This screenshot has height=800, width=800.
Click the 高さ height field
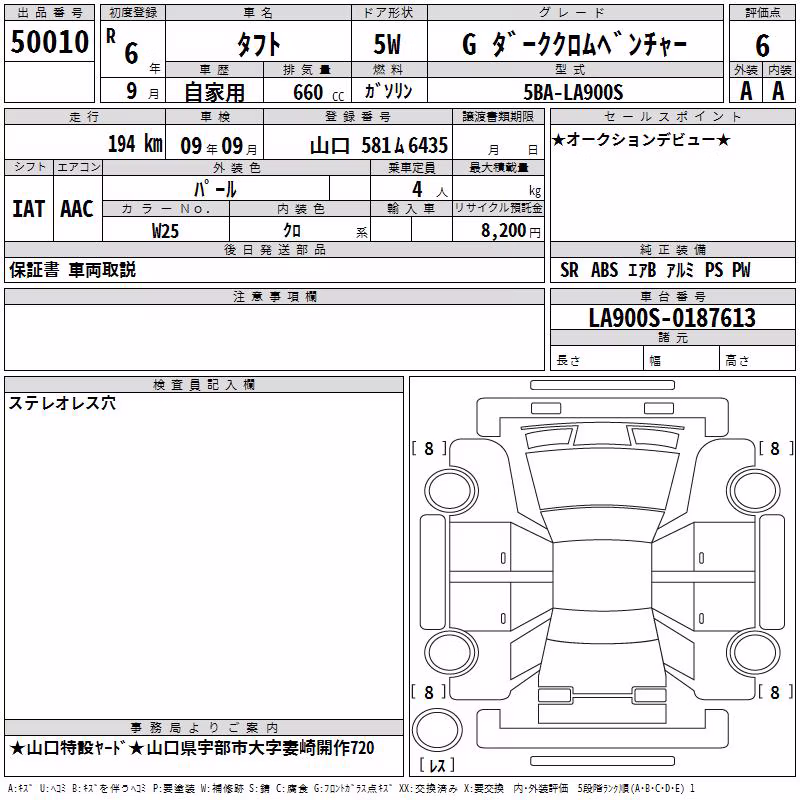(757, 360)
